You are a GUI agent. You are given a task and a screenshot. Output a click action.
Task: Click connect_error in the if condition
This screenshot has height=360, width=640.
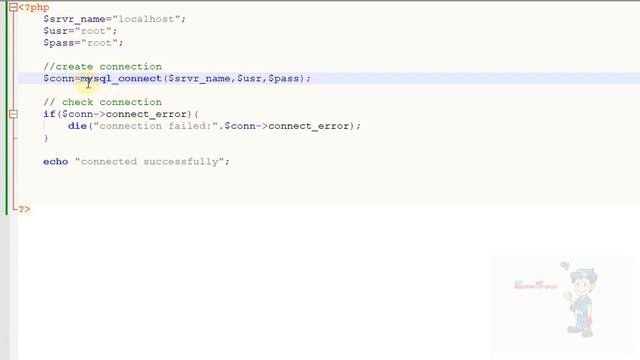[x=146, y=114]
